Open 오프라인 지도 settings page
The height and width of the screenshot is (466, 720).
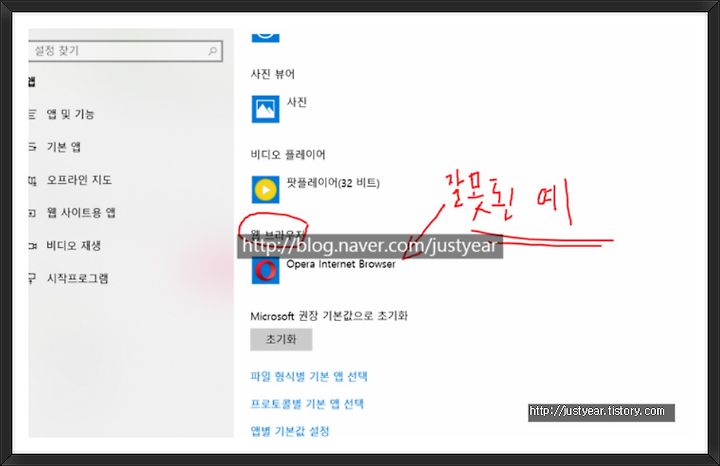pyautogui.click(x=79, y=180)
